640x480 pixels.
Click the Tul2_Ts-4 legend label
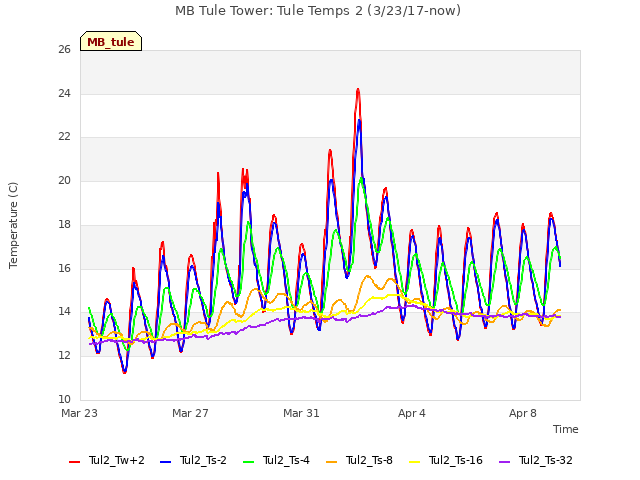coord(286,460)
